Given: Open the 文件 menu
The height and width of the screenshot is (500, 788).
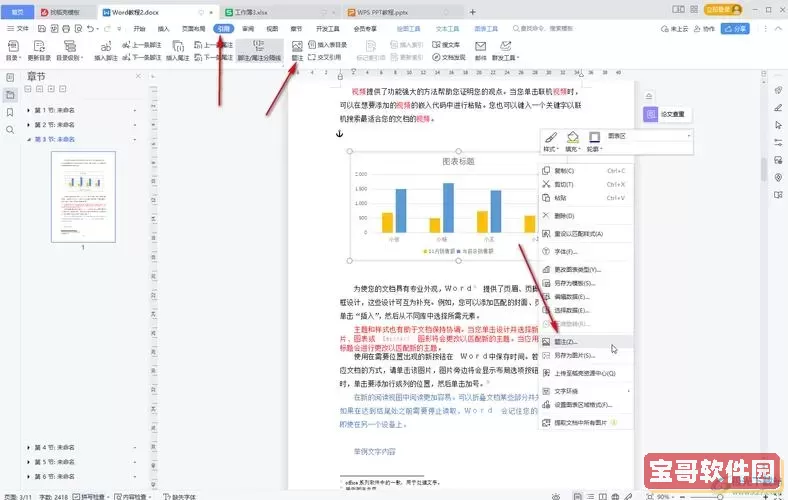Looking at the screenshot, I should [x=18, y=29].
